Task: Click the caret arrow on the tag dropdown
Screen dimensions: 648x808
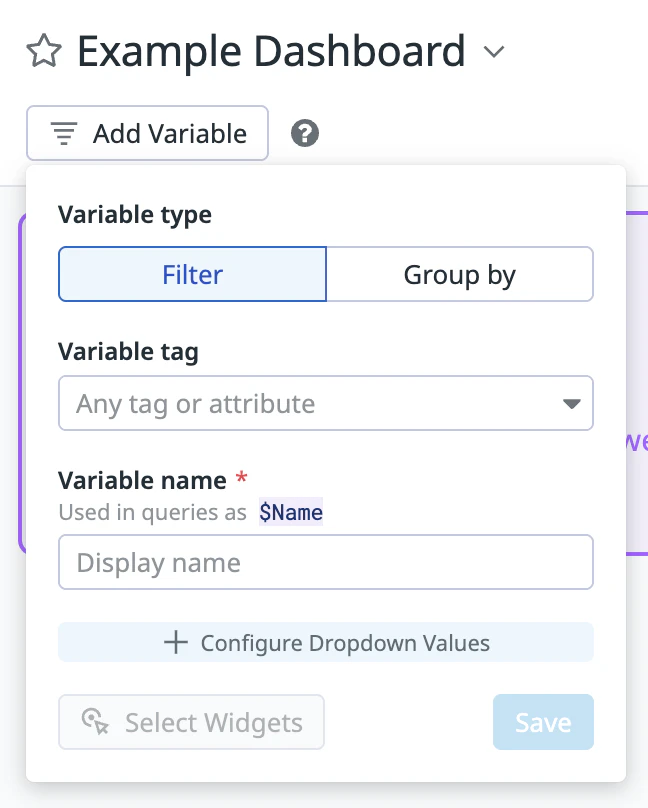Action: (570, 403)
